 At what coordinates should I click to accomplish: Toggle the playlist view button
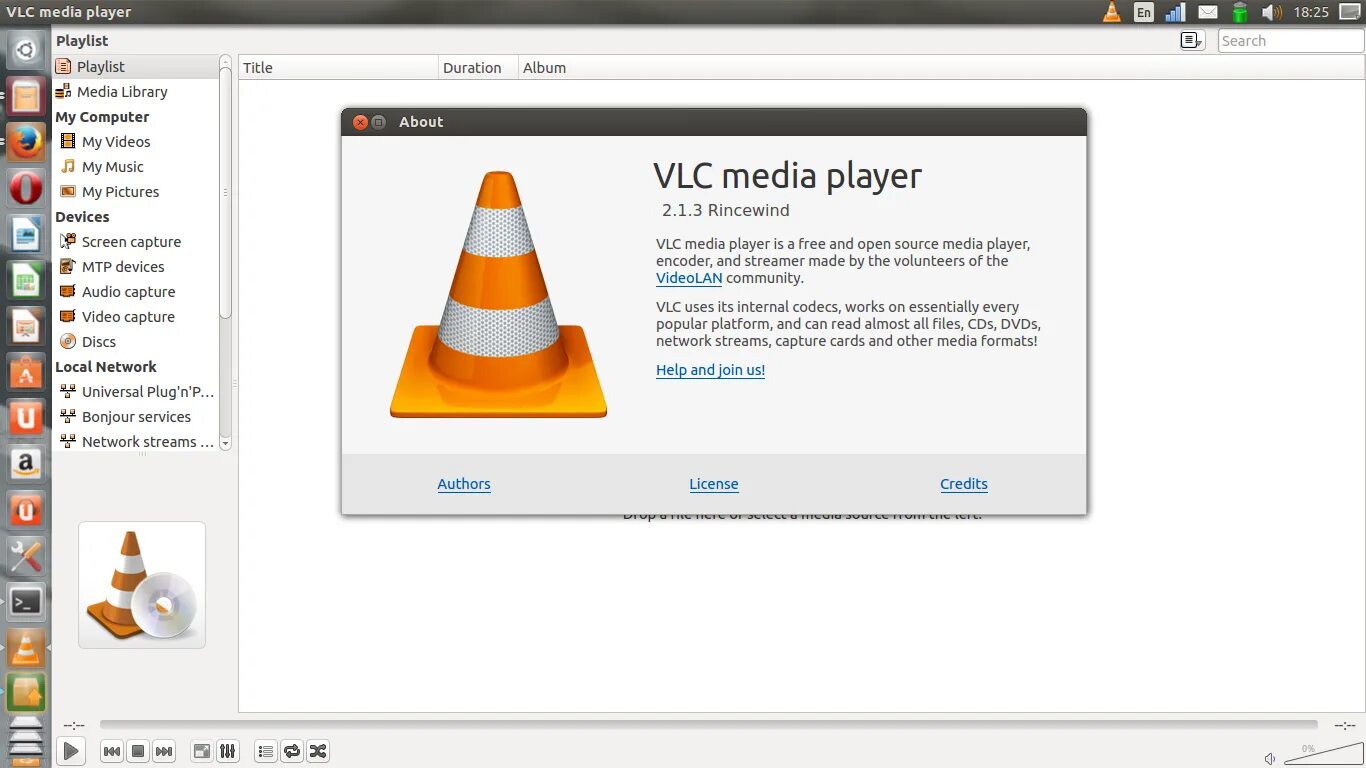(266, 751)
